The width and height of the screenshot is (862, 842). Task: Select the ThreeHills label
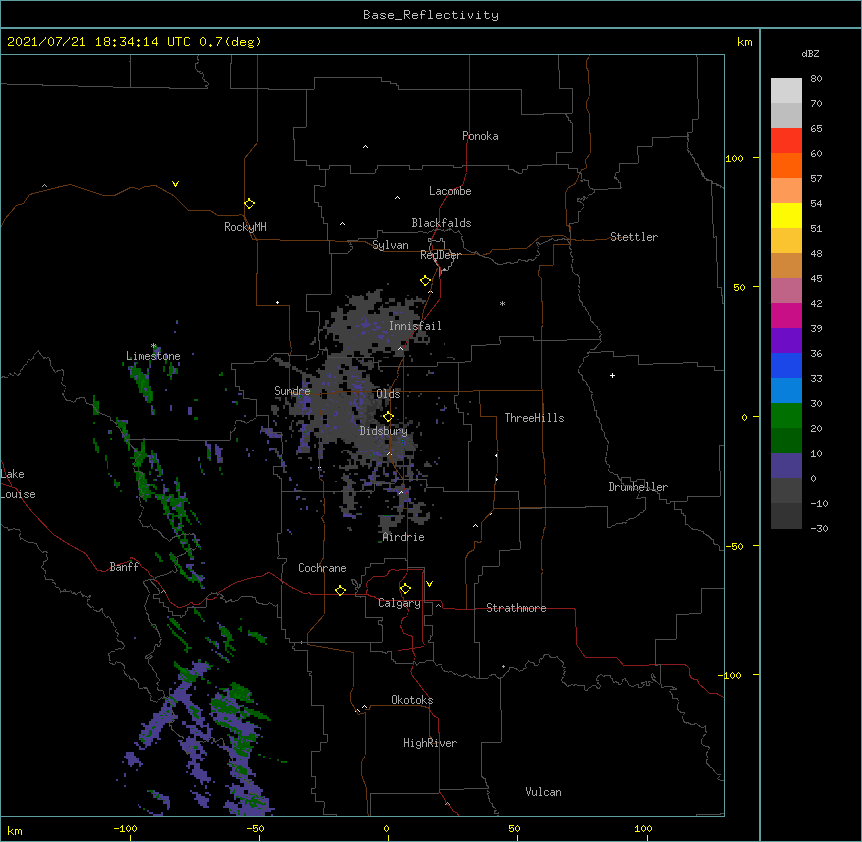[x=534, y=418]
